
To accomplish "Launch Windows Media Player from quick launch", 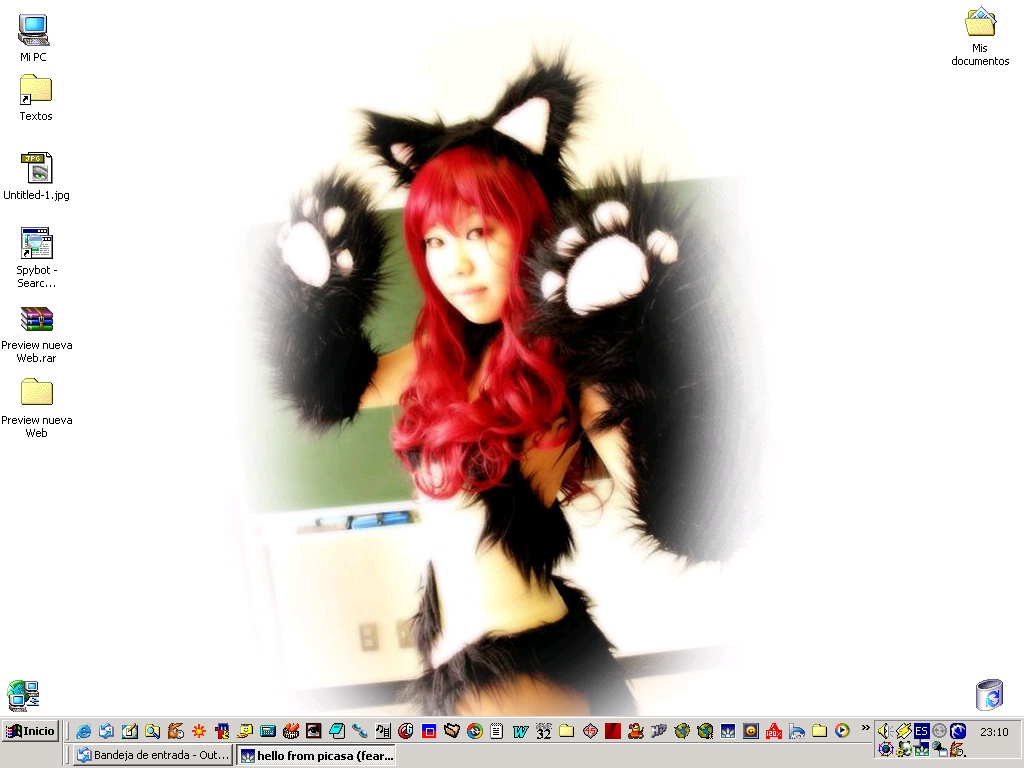I will (x=842, y=731).
